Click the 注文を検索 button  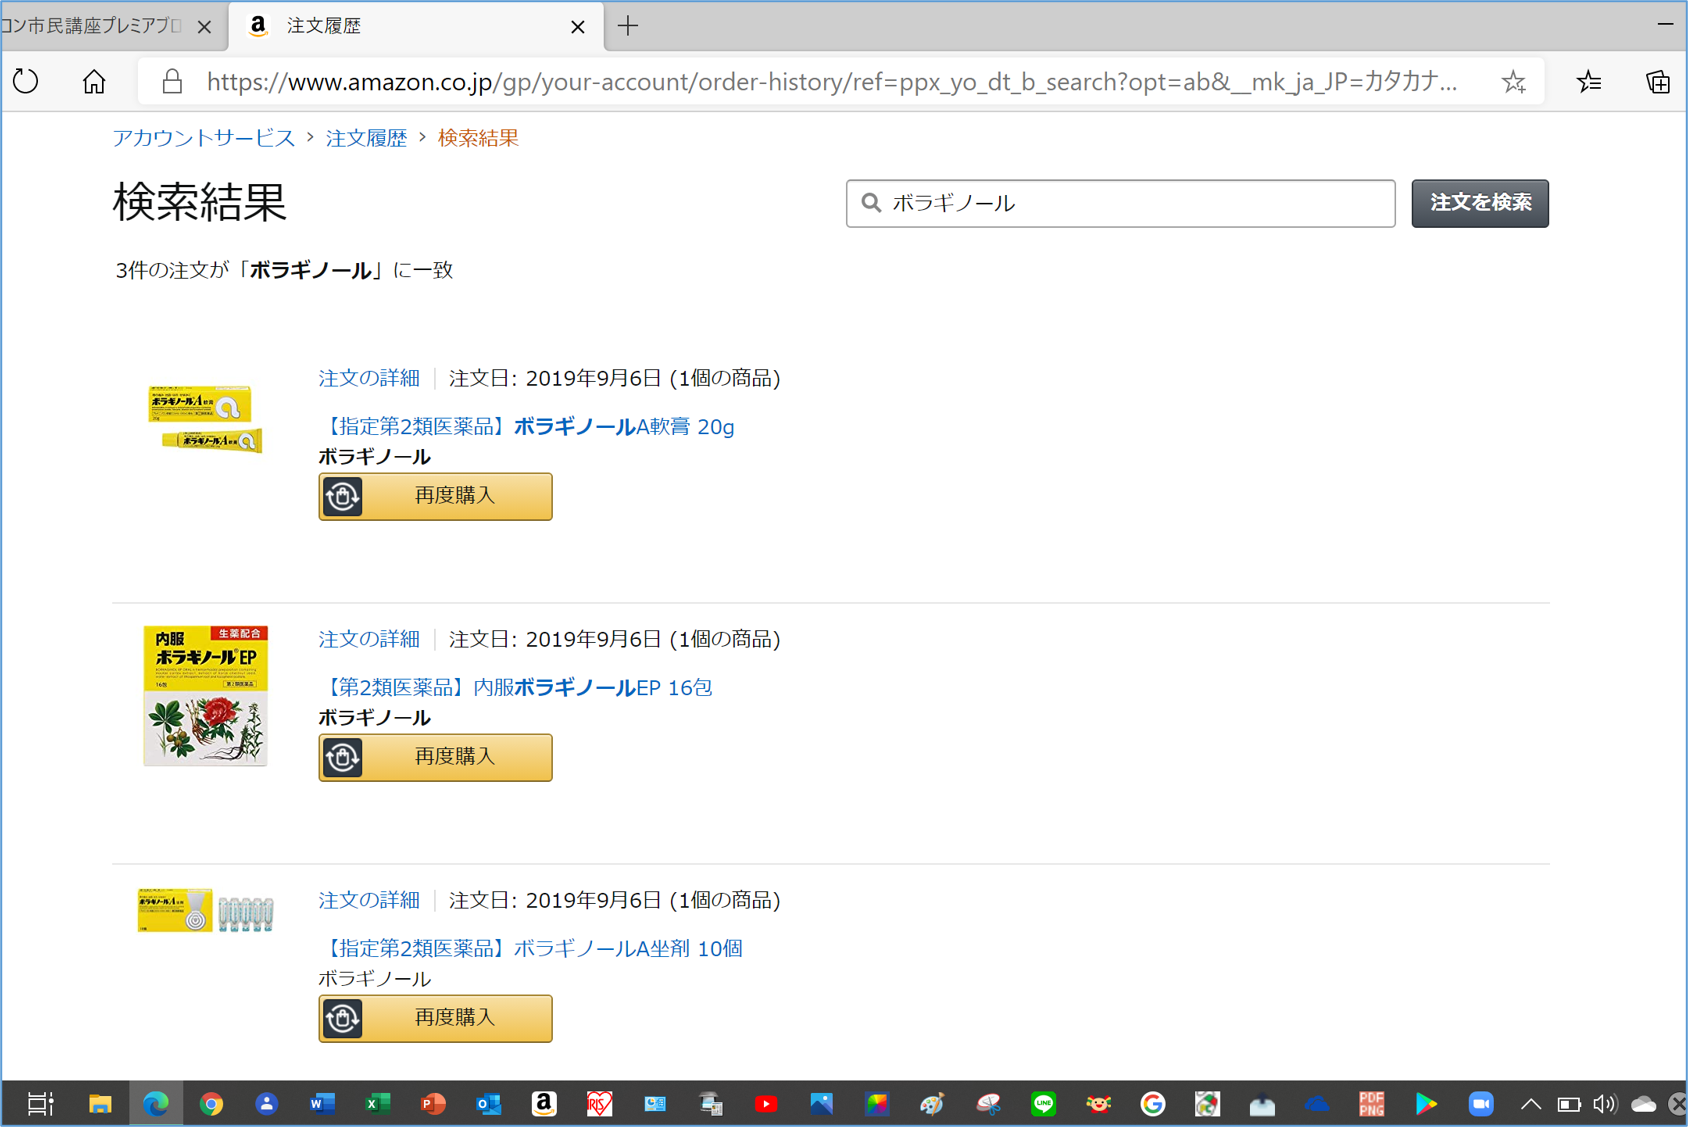tap(1480, 203)
